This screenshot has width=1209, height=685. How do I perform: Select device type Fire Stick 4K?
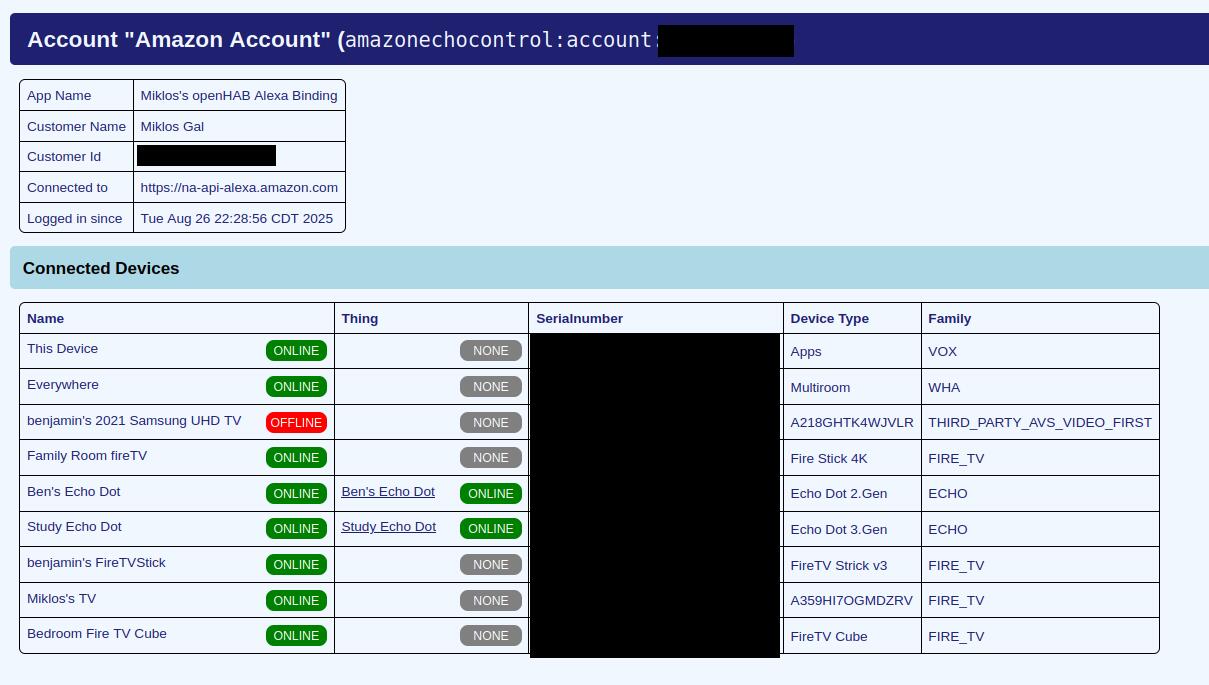829,458
